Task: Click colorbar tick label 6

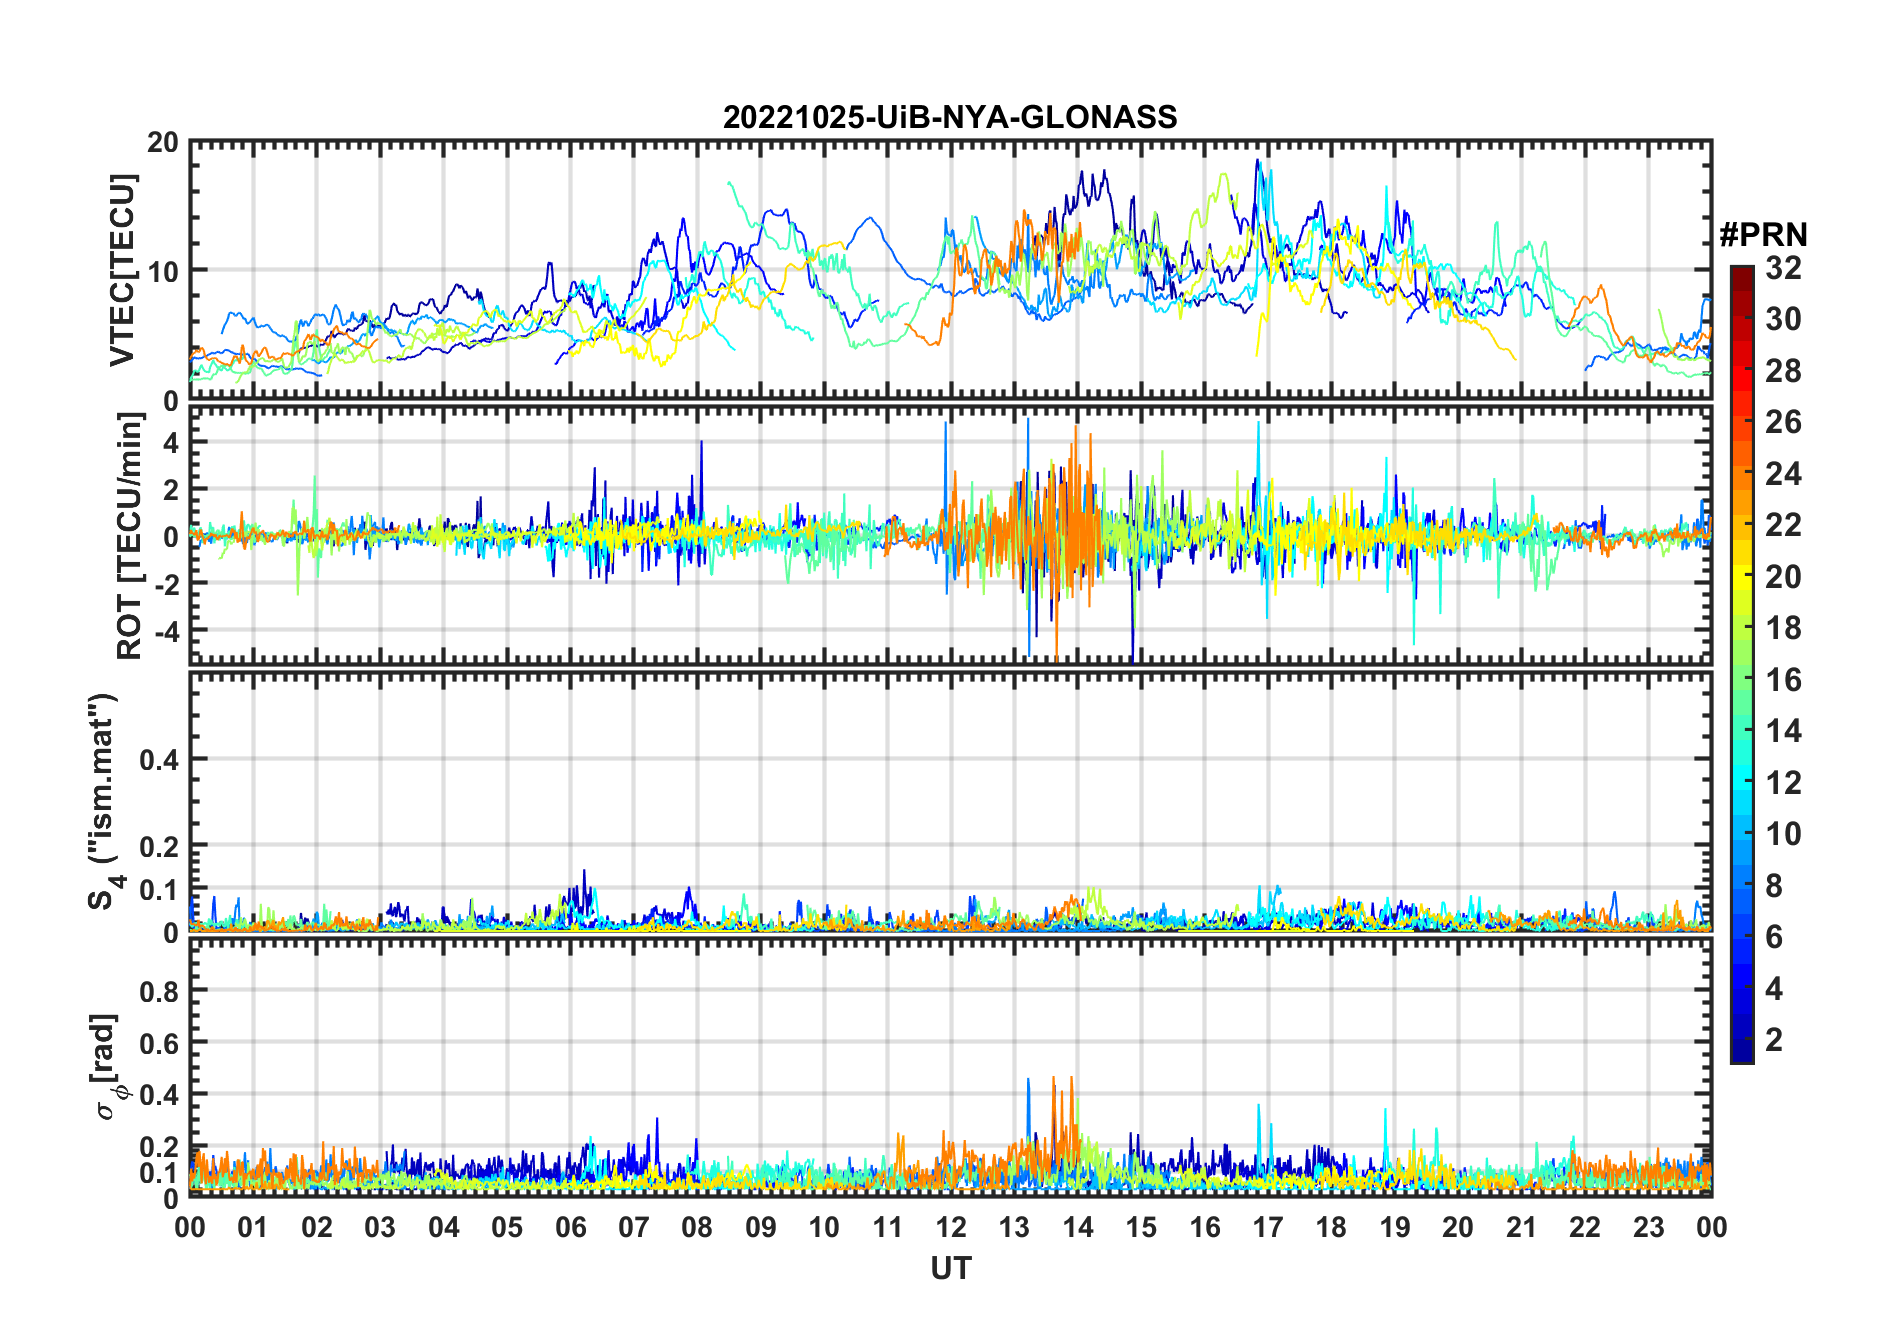Action: click(1774, 936)
